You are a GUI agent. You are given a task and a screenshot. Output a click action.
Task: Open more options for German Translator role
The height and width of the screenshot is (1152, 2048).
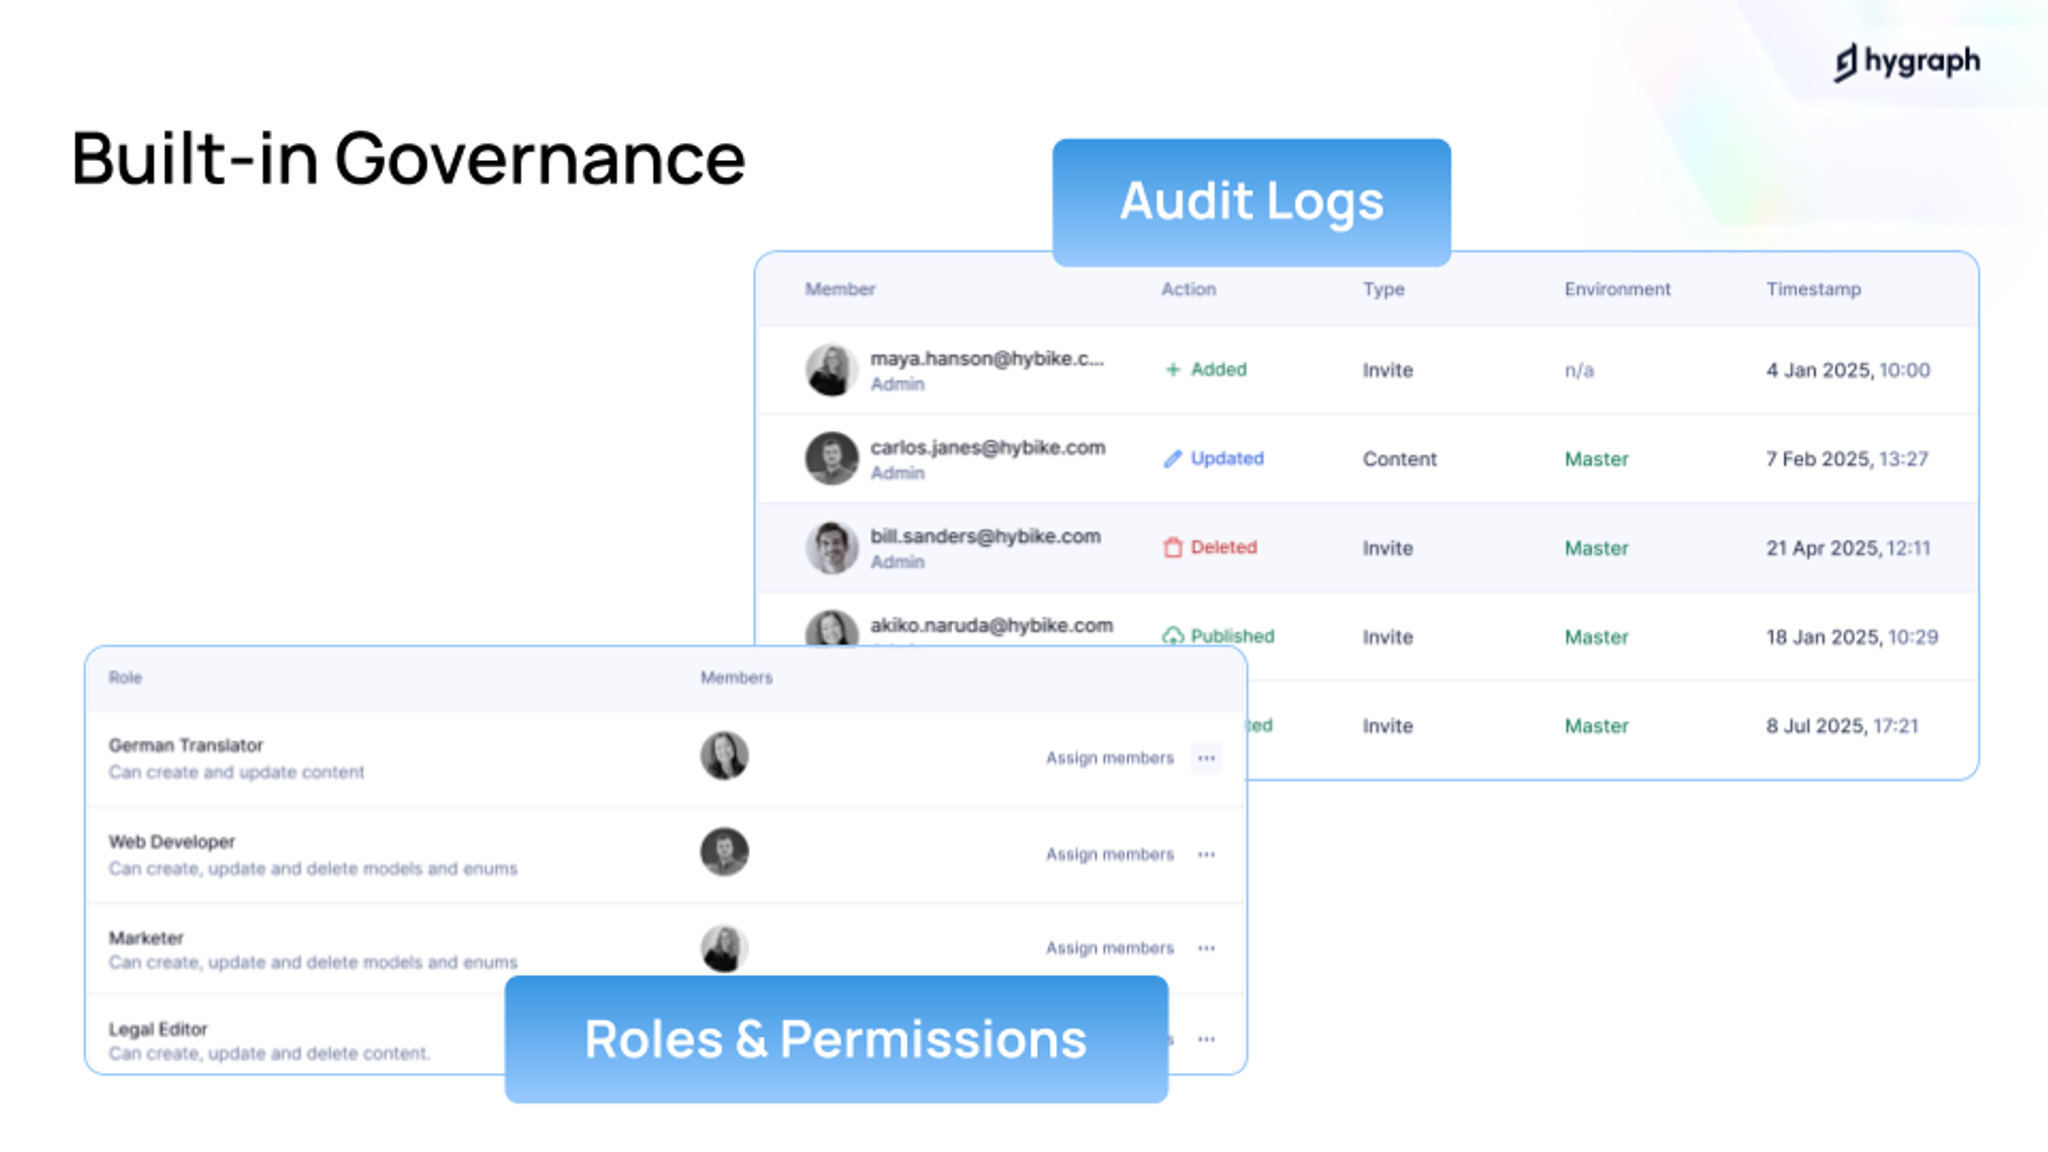1206,758
